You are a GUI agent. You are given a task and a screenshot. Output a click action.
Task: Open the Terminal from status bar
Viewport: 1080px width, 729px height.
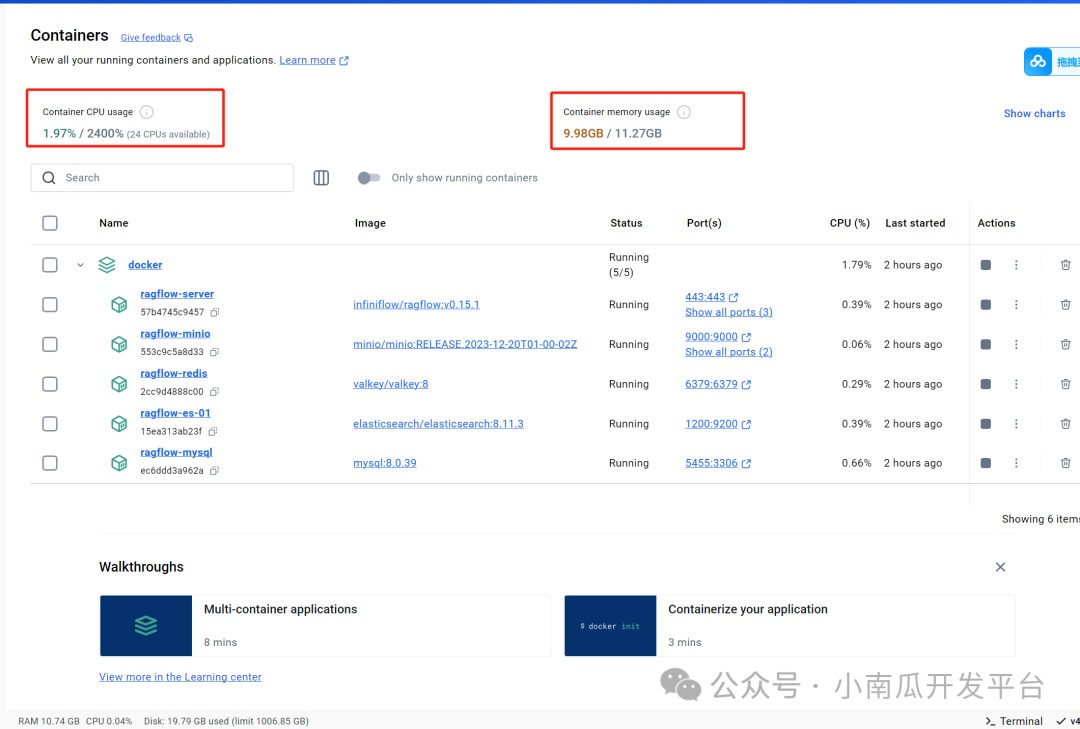(x=1014, y=721)
